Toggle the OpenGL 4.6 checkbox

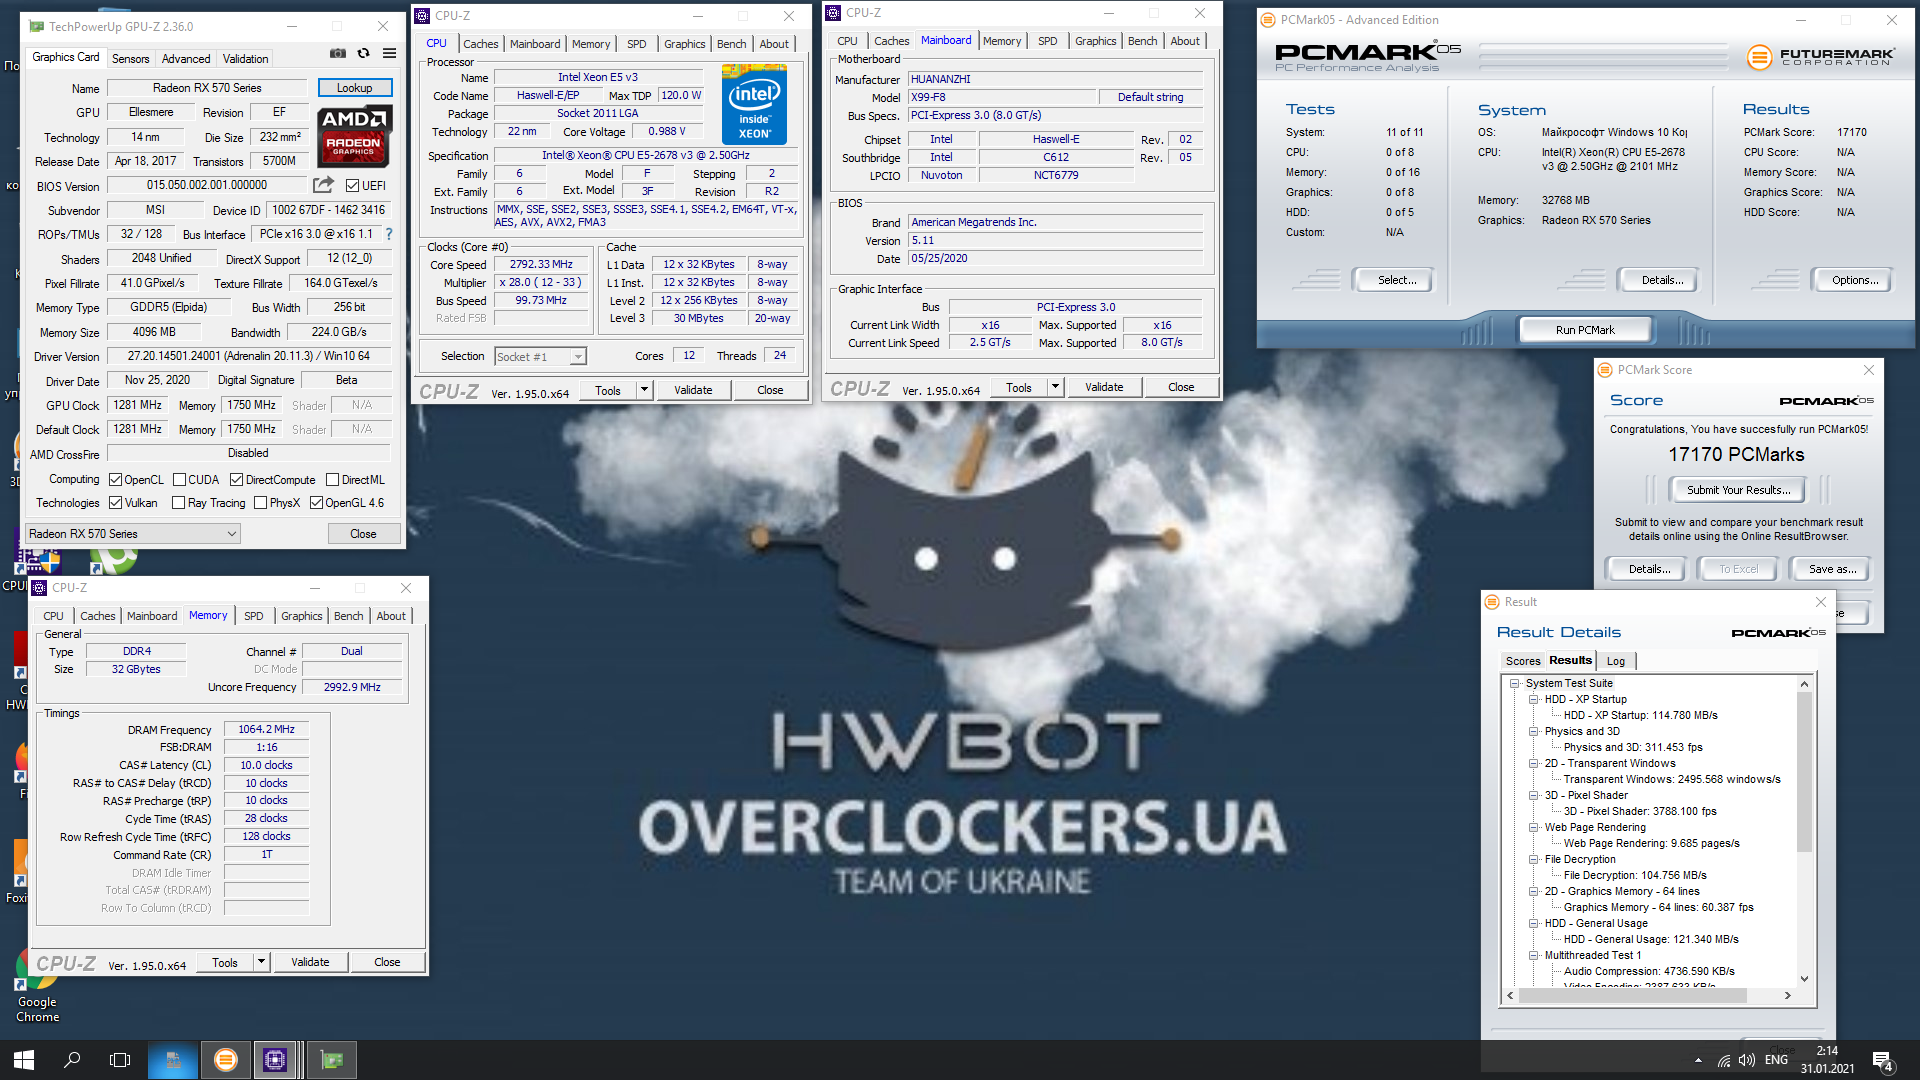316,503
